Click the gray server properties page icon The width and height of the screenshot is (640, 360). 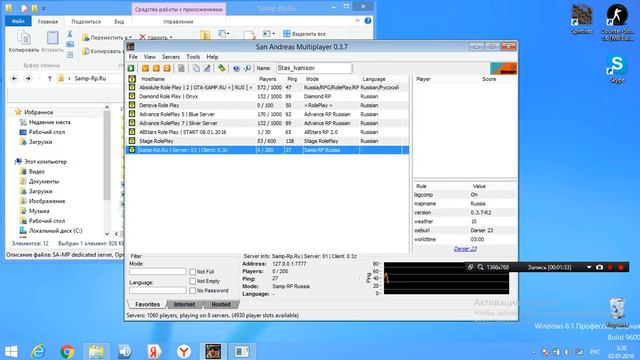click(x=181, y=68)
